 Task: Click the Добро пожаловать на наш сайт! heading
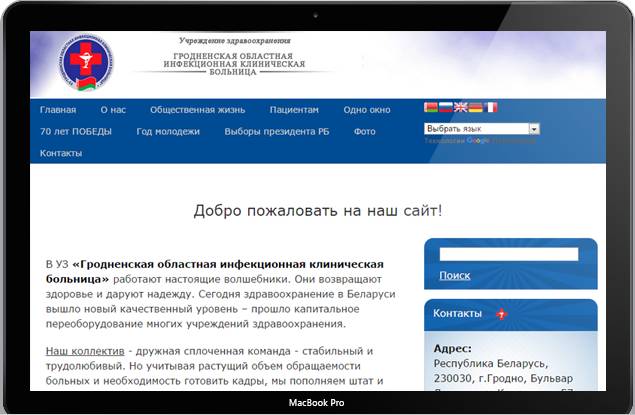(318, 211)
